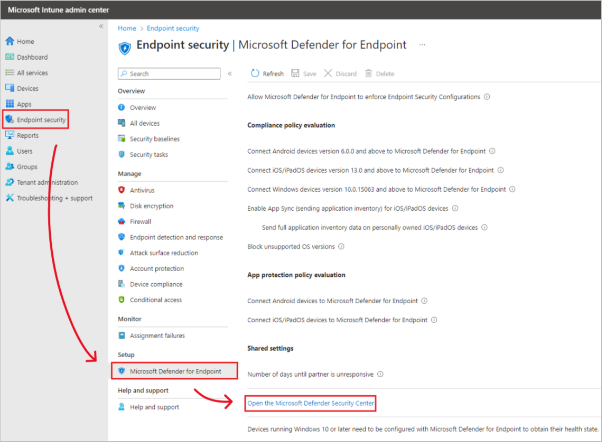The width and height of the screenshot is (602, 442).
Task: Open Tenant administration in sidebar
Action: coord(46,182)
